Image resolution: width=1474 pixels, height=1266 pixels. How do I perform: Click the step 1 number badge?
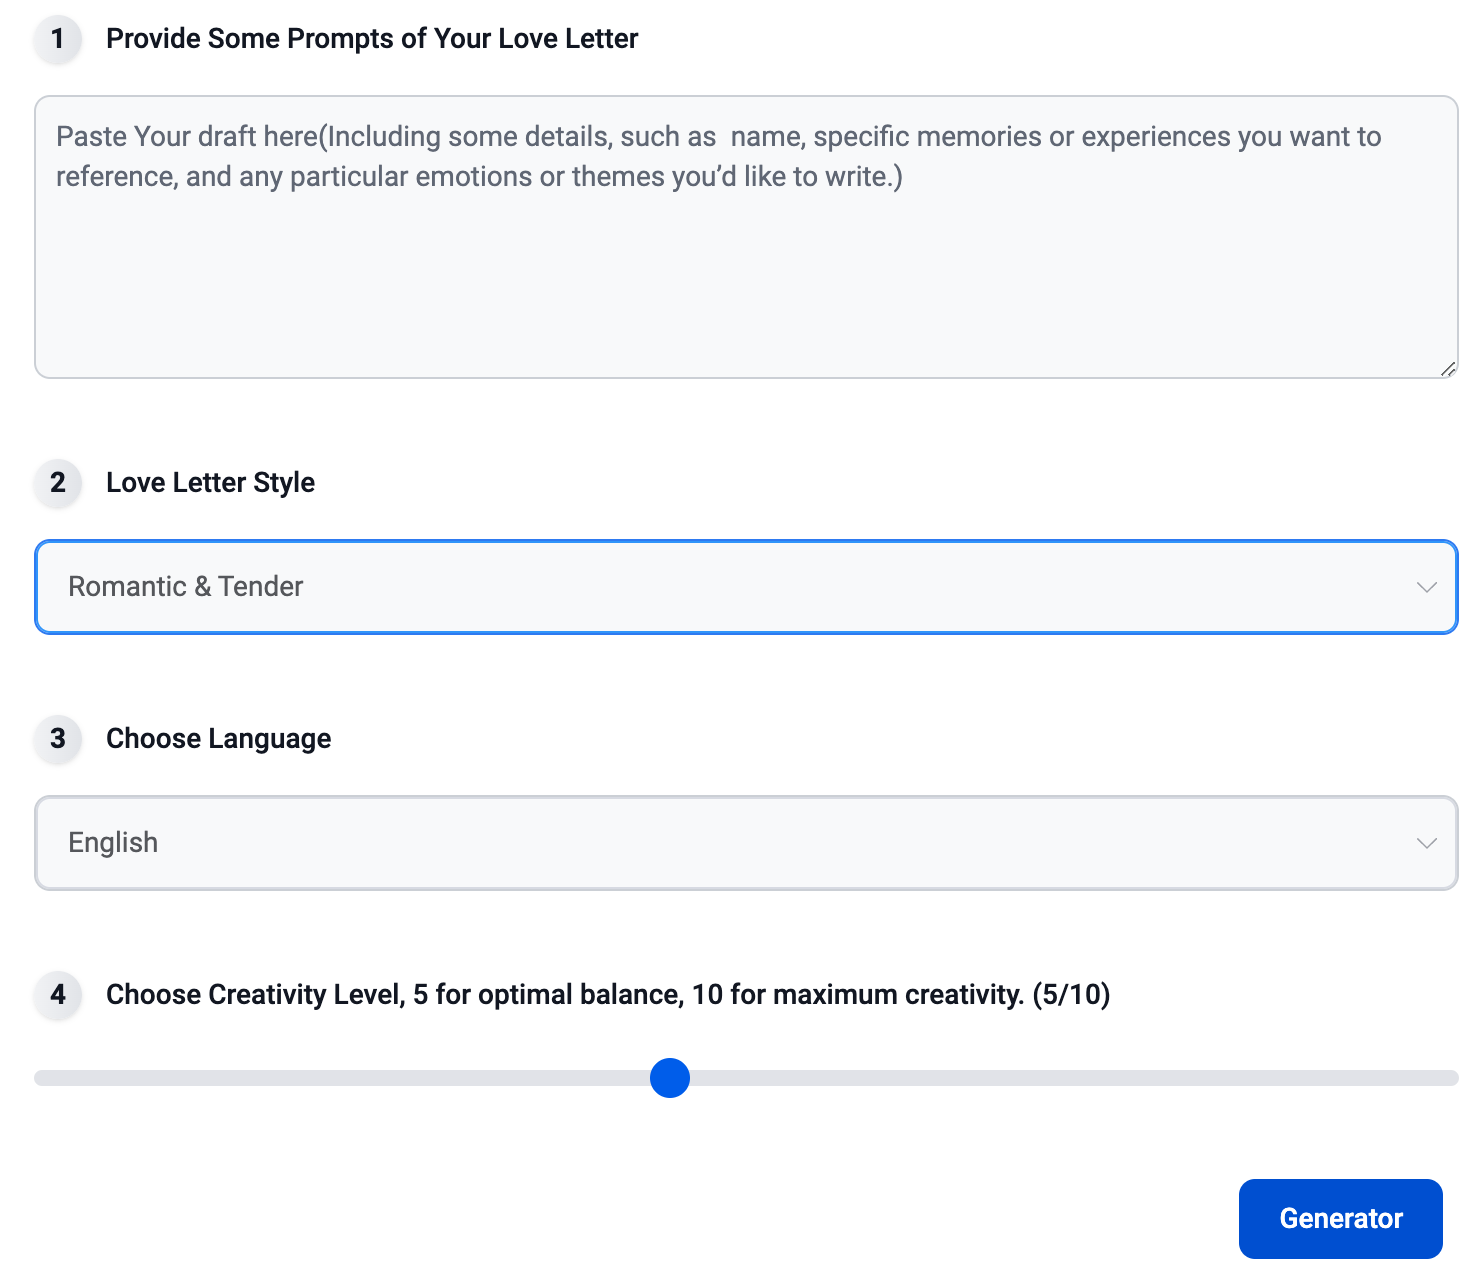[x=57, y=40]
